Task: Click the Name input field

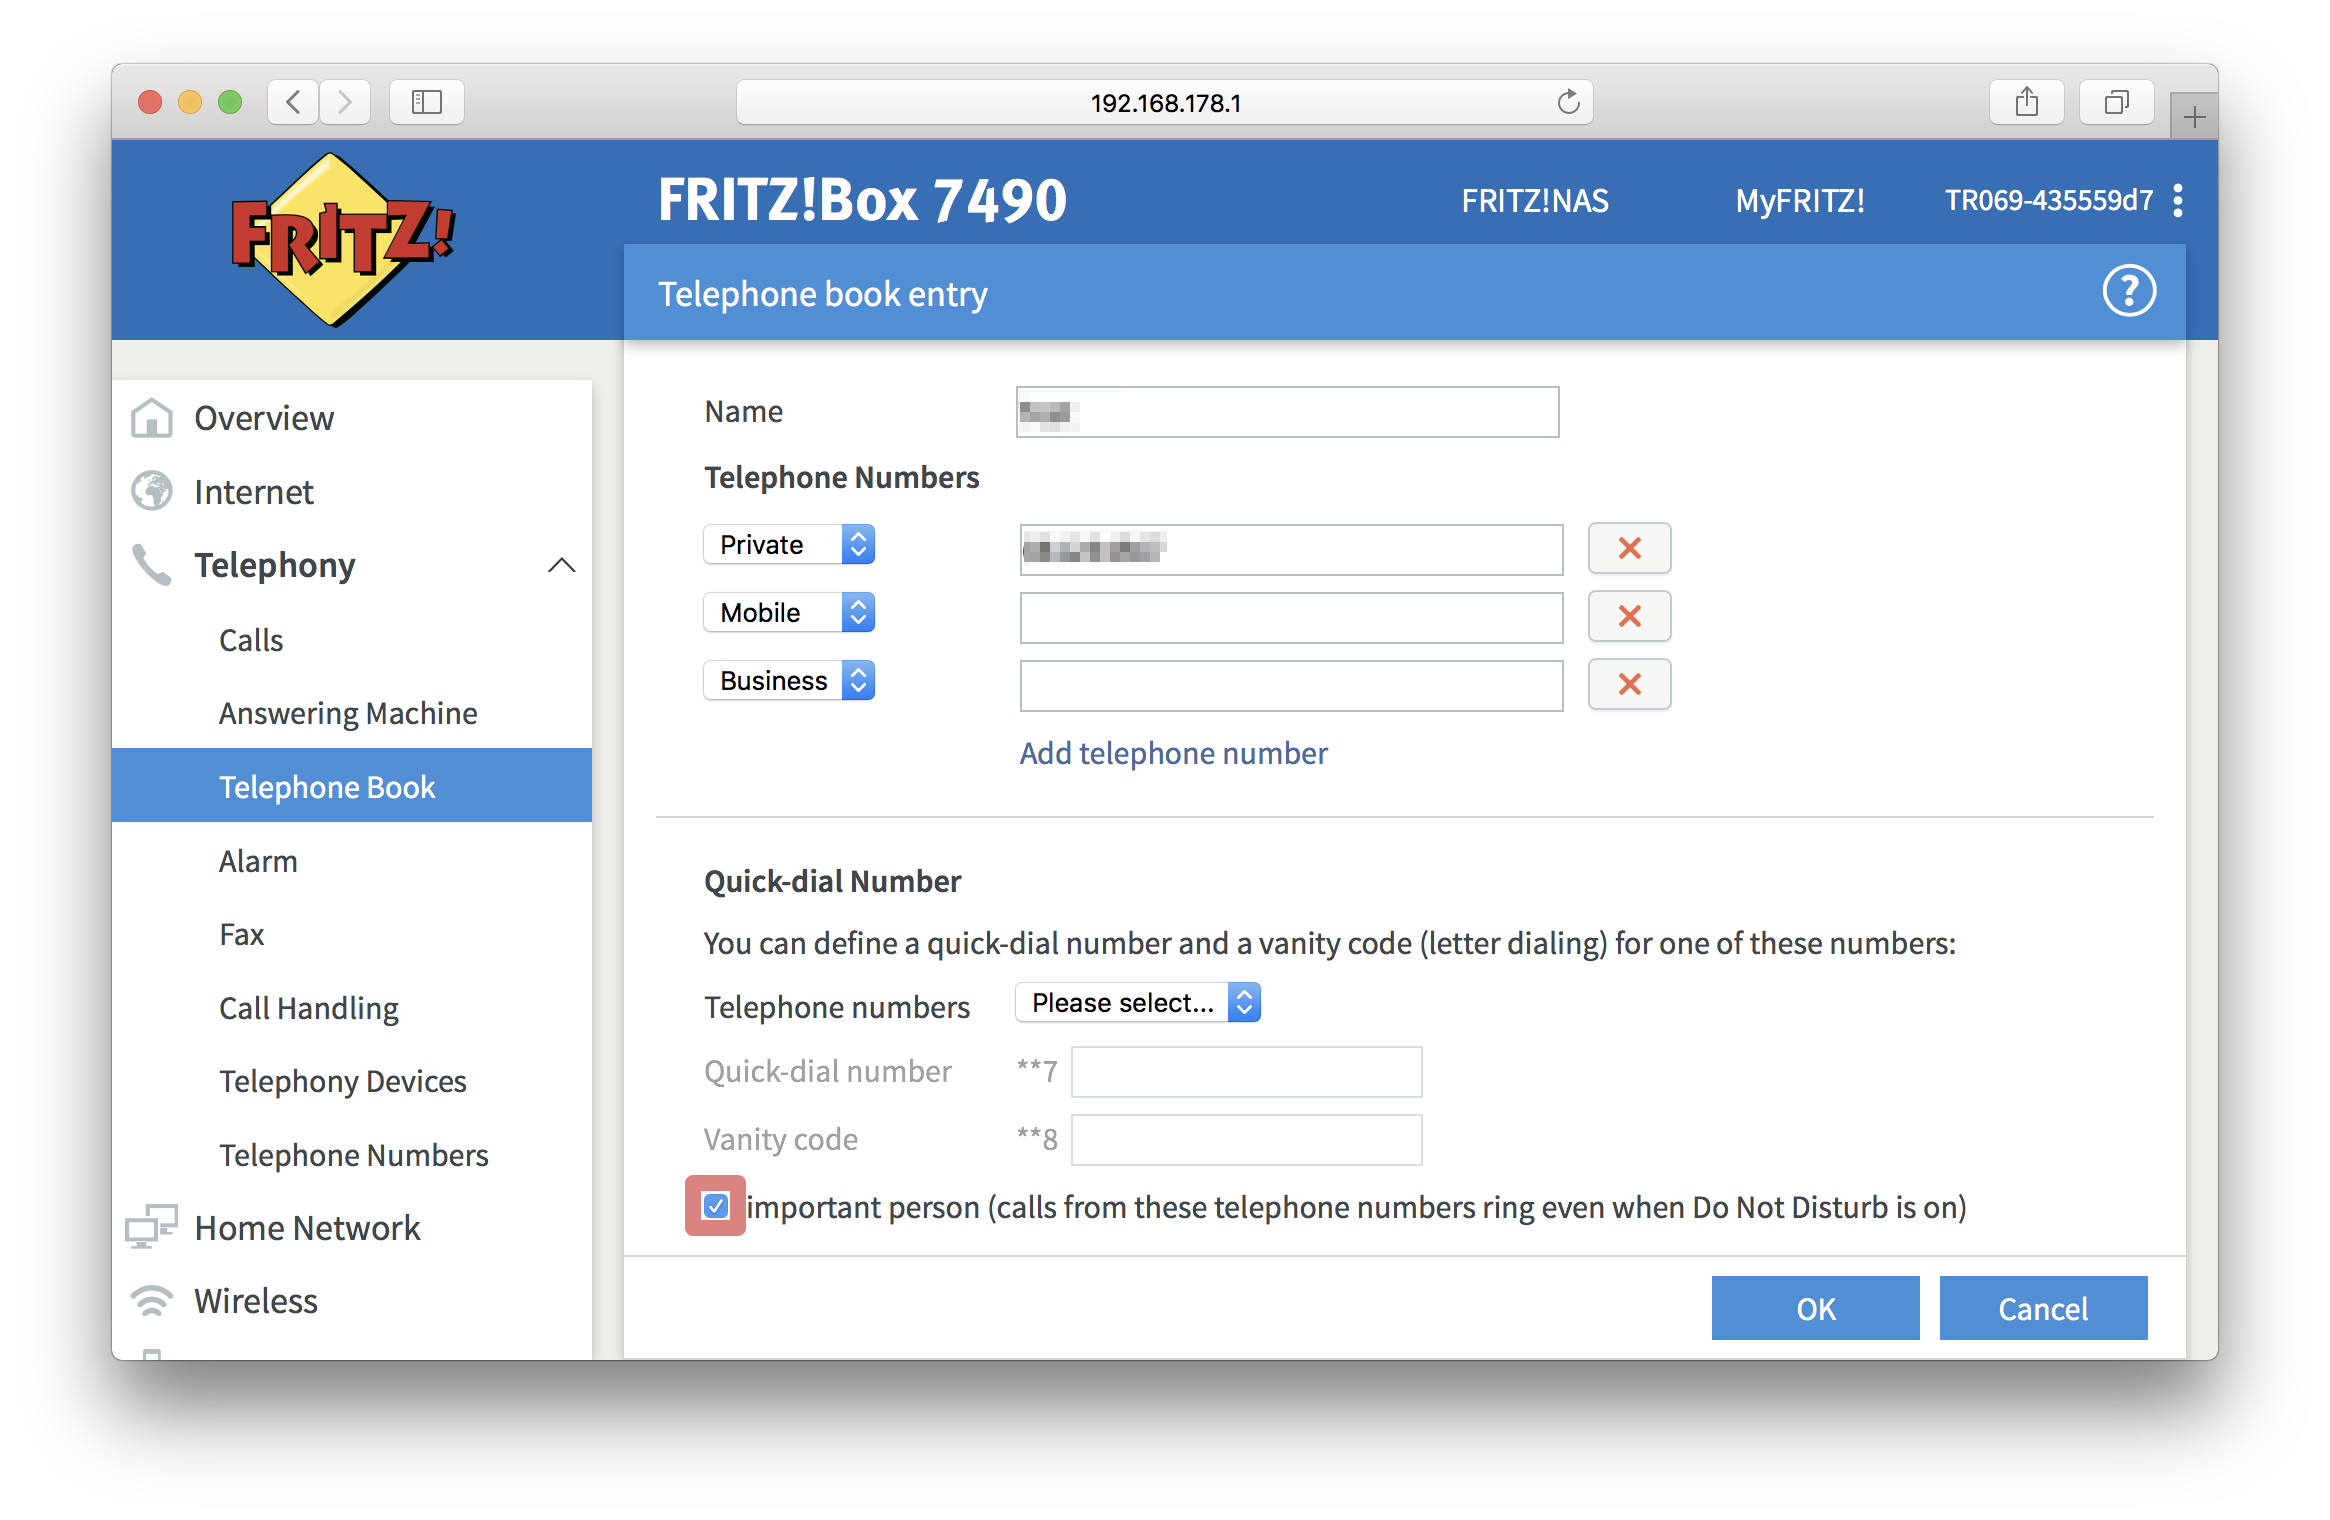Action: (x=1289, y=408)
